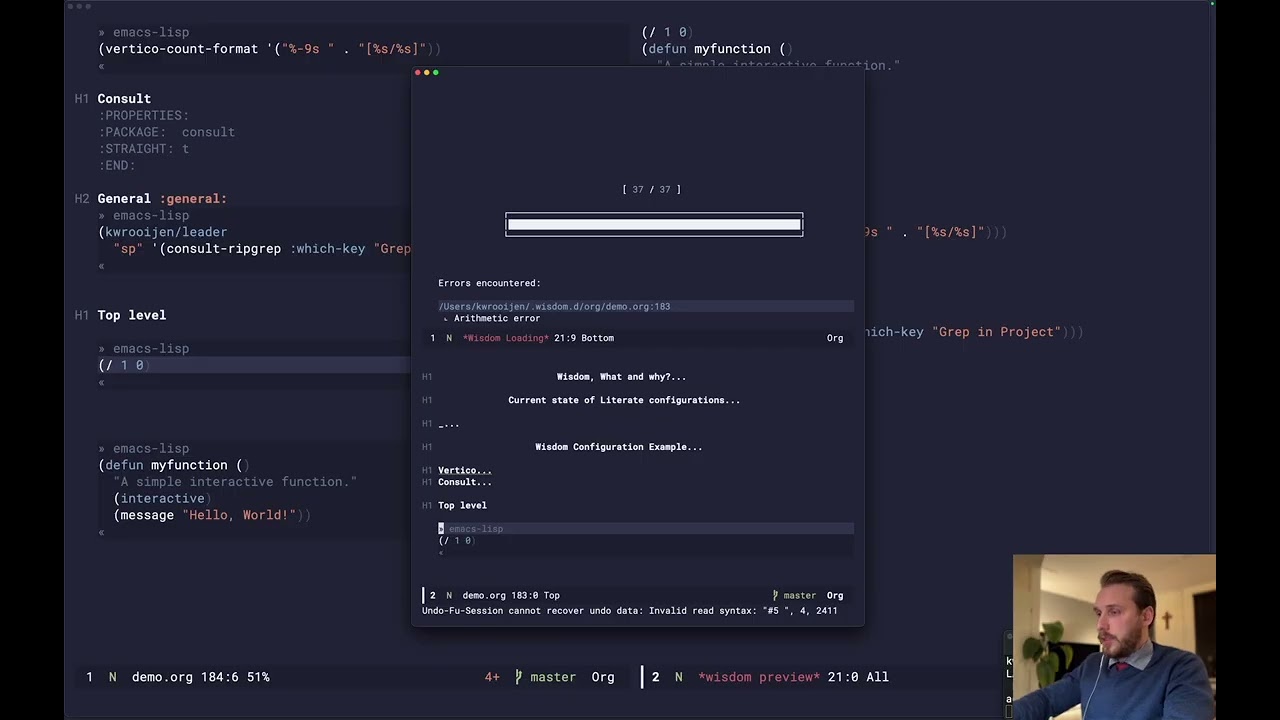Click git branch icon in main left modeline
Image resolution: width=1280 pixels, height=720 pixels.
518,677
